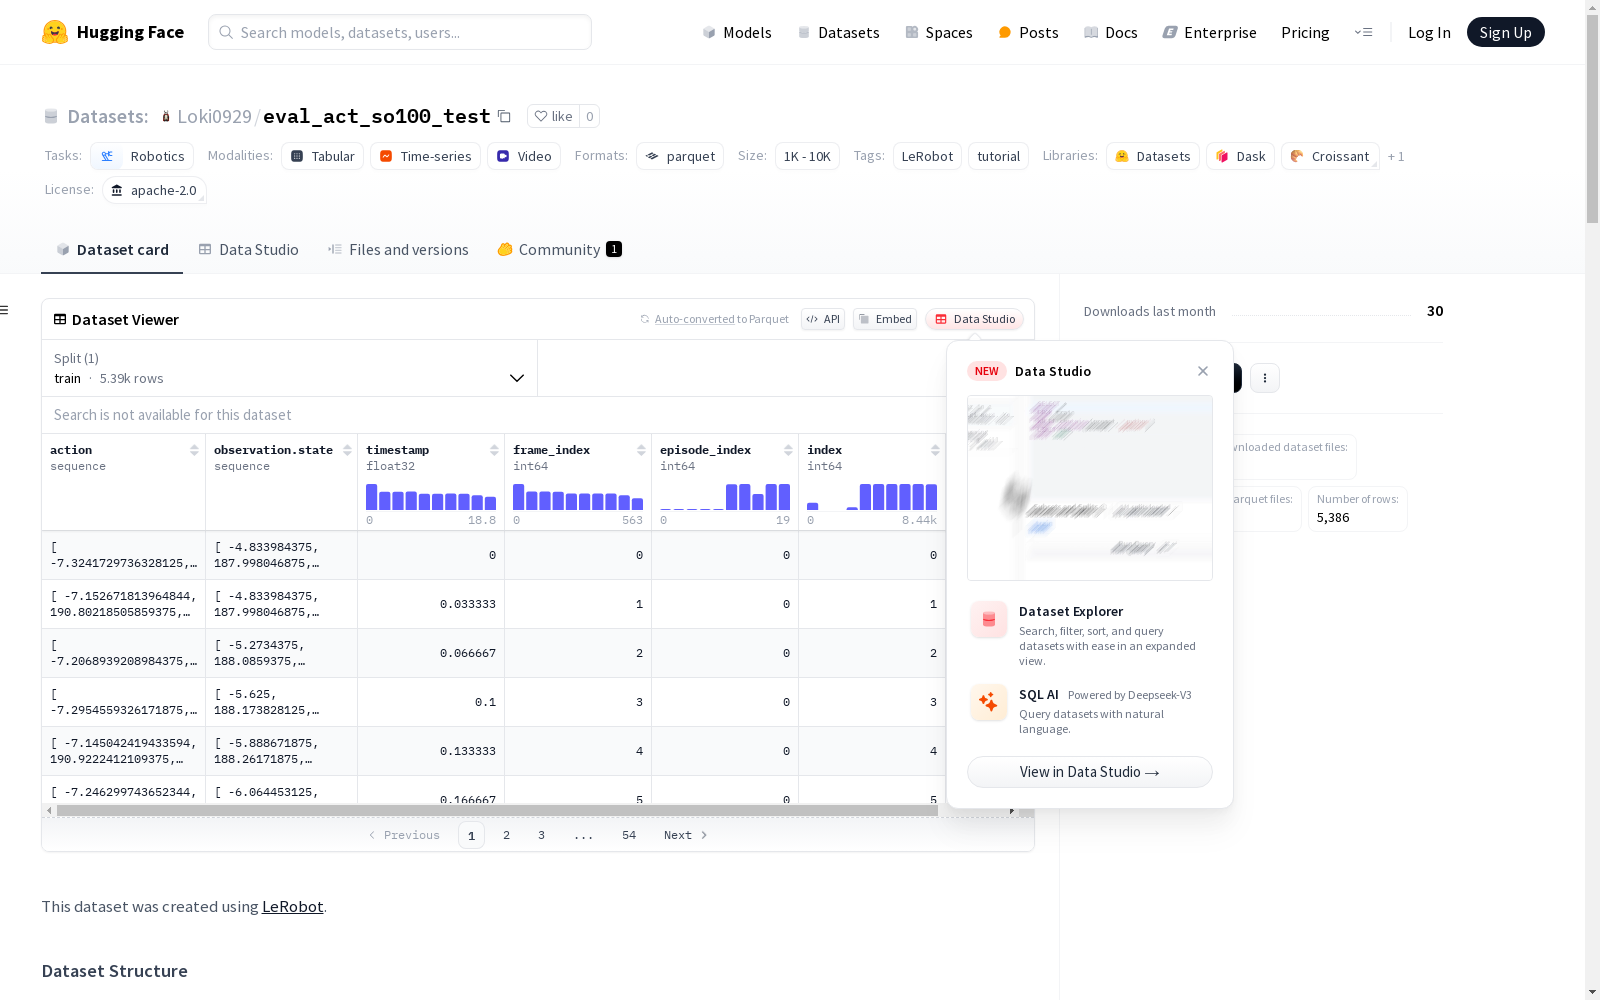Sort by index column arrows
Image resolution: width=1600 pixels, height=1000 pixels.
[935, 450]
